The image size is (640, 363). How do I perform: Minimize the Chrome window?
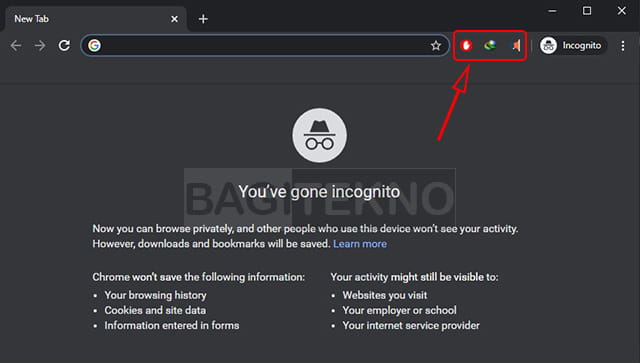click(552, 11)
